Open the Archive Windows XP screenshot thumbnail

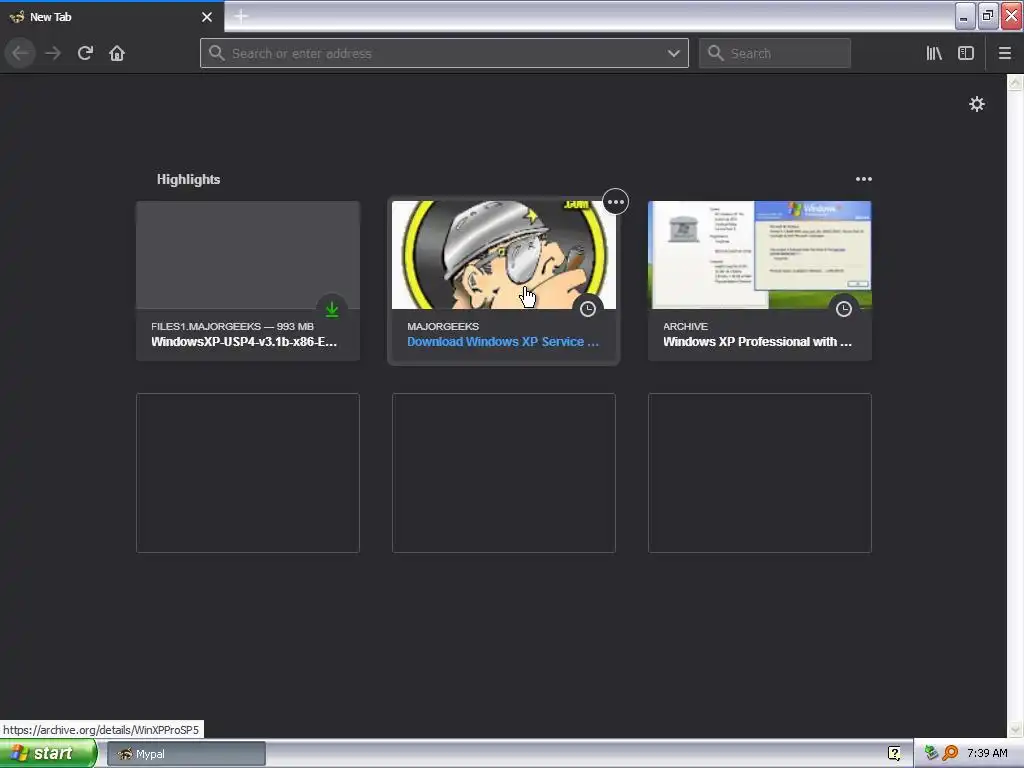coord(760,255)
